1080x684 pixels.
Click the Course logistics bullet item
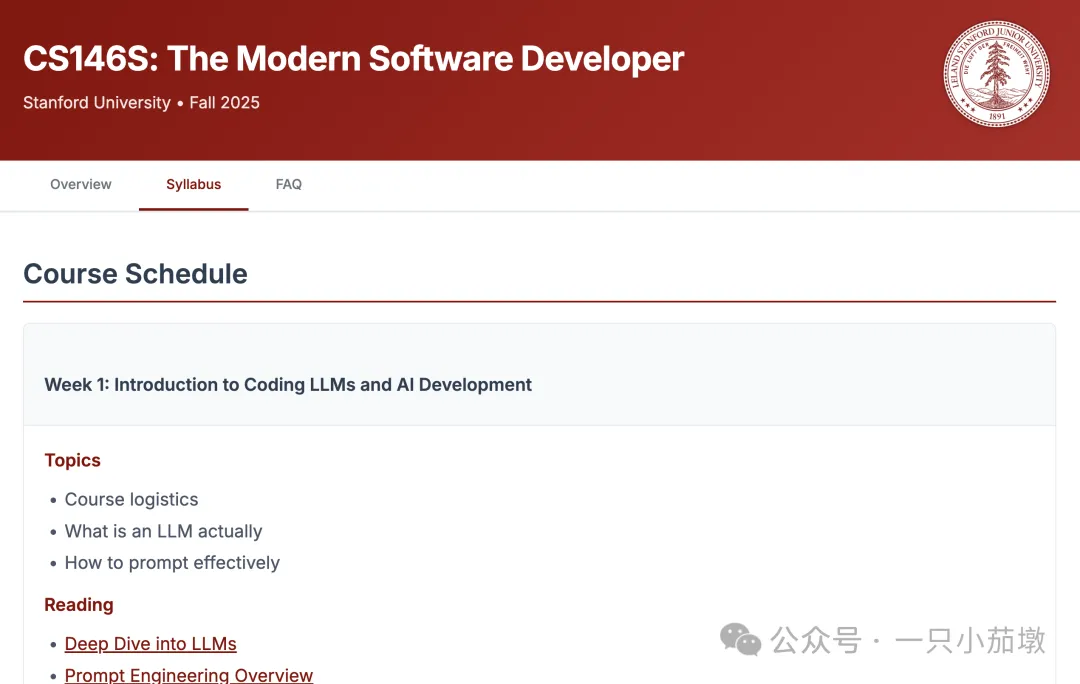tap(131, 499)
